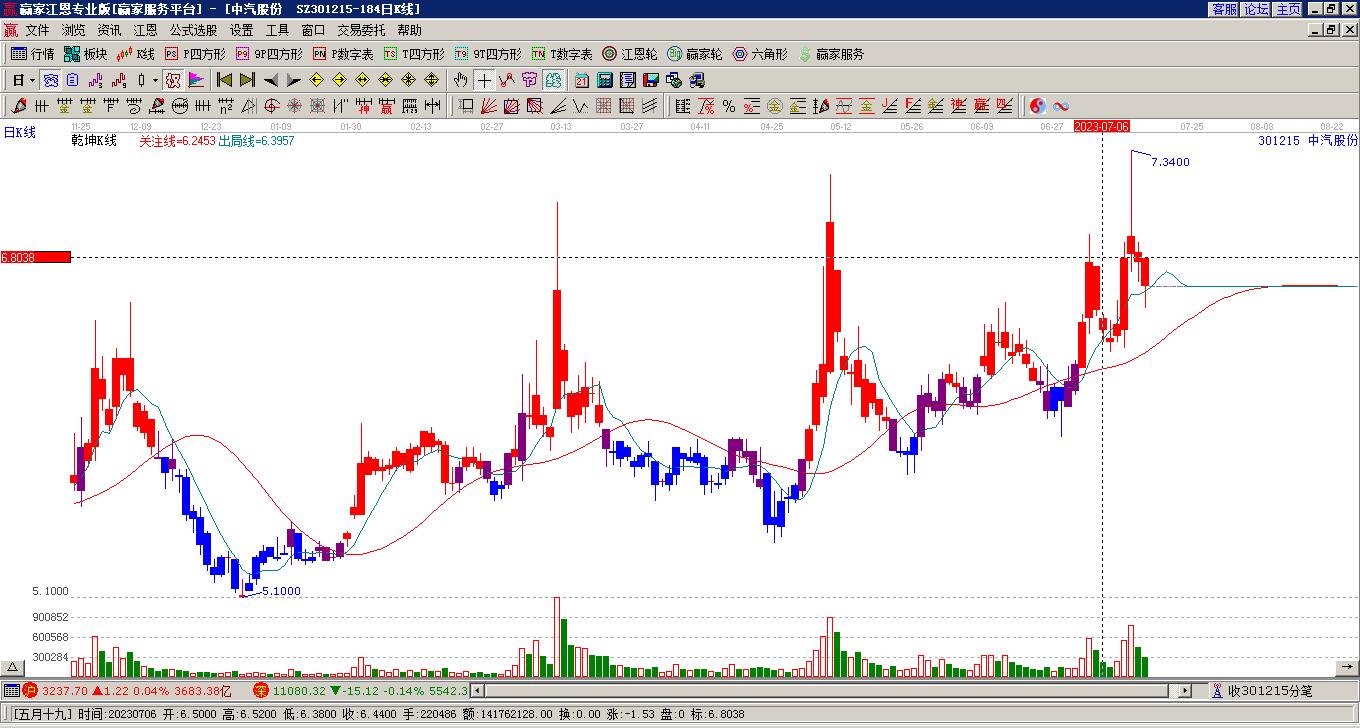Click the floppy disk save icon
The image size is (1360, 728).
point(651,80)
